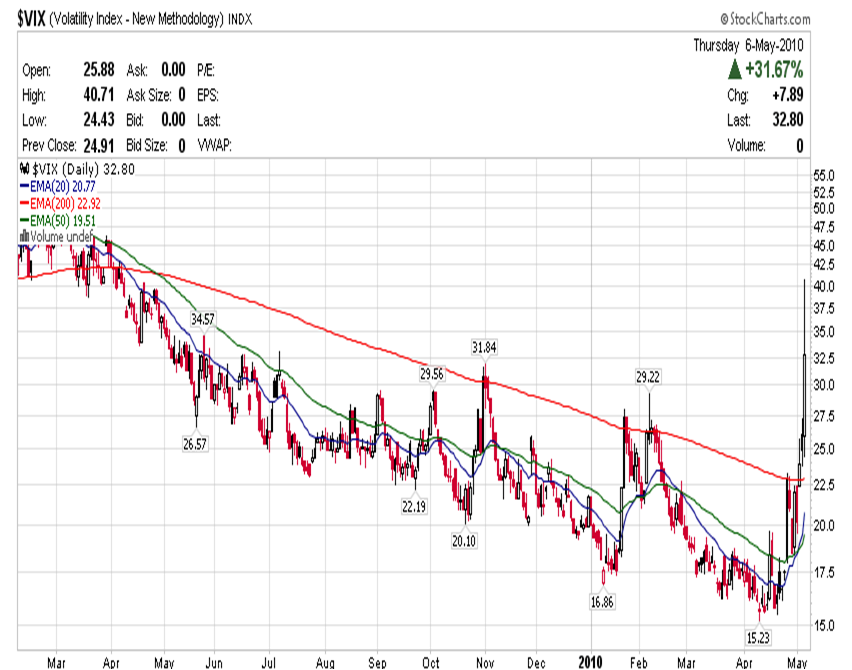852x670 pixels.
Task: Click the Last value 32.80
Action: 788,120
